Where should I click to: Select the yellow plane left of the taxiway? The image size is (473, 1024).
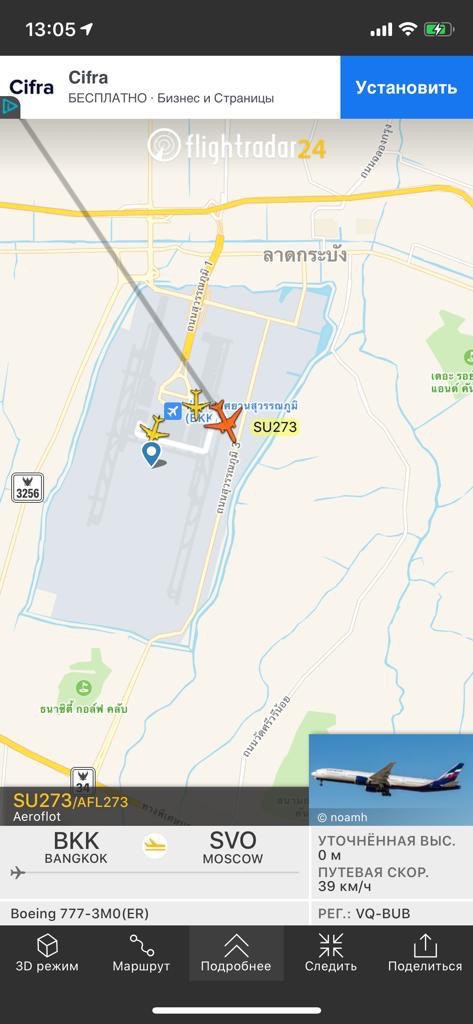pos(155,428)
